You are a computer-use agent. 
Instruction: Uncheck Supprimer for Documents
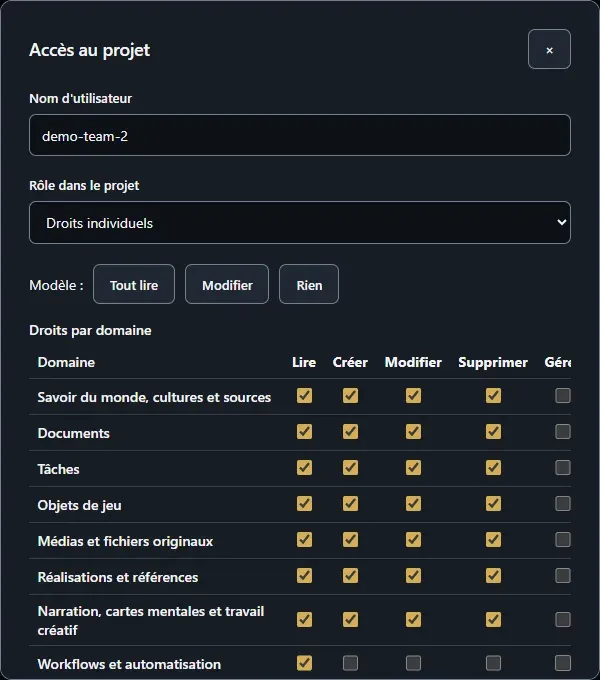493,432
